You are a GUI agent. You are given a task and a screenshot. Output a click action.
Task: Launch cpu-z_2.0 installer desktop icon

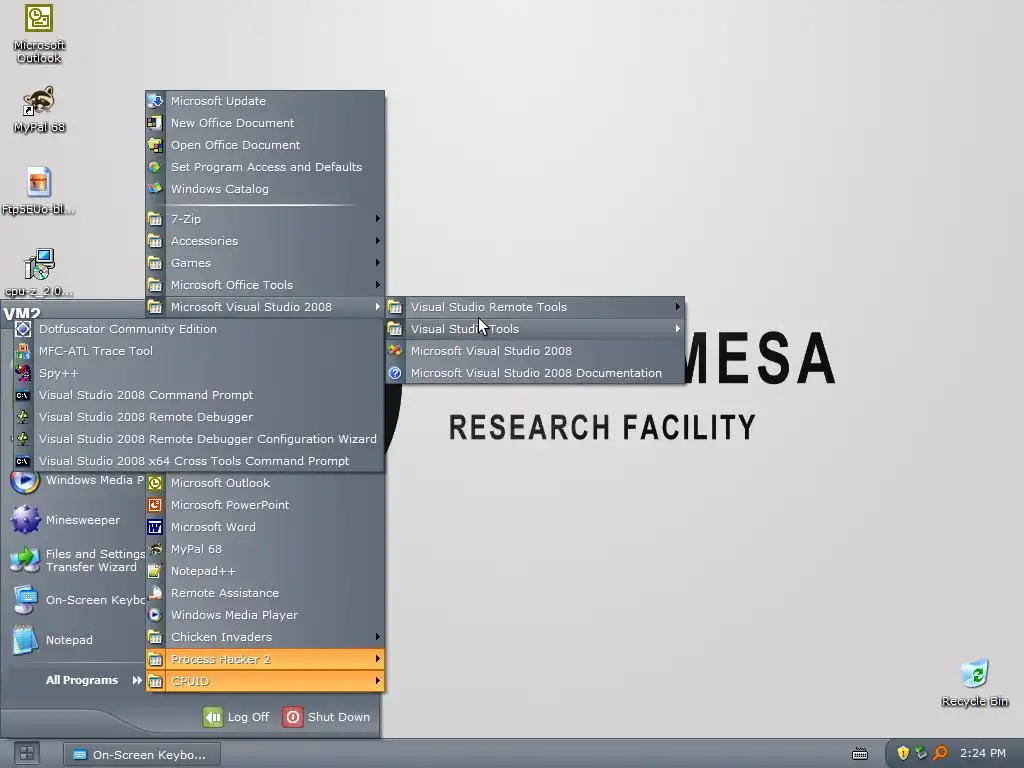(39, 264)
